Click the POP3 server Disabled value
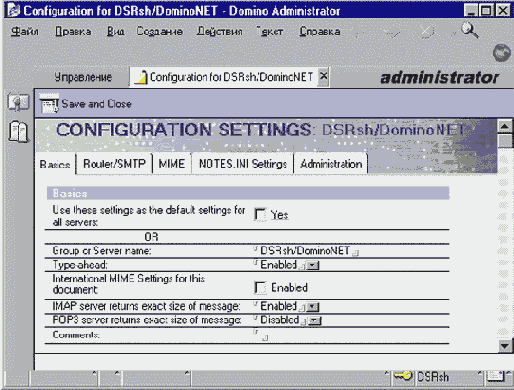The image size is (514, 390). tap(279, 320)
